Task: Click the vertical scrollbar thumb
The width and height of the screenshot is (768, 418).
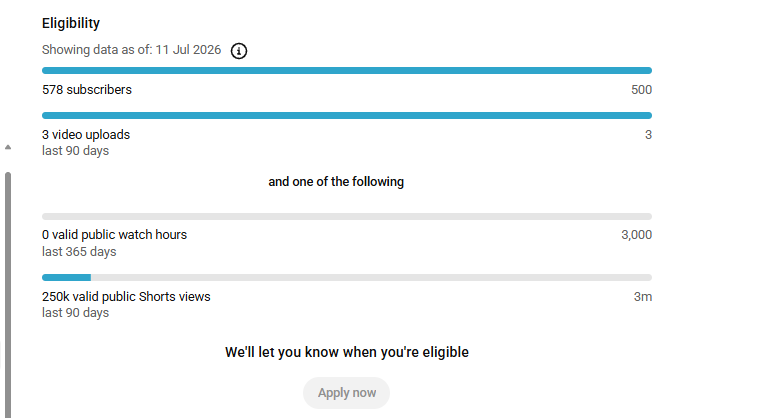Action: pyautogui.click(x=8, y=295)
